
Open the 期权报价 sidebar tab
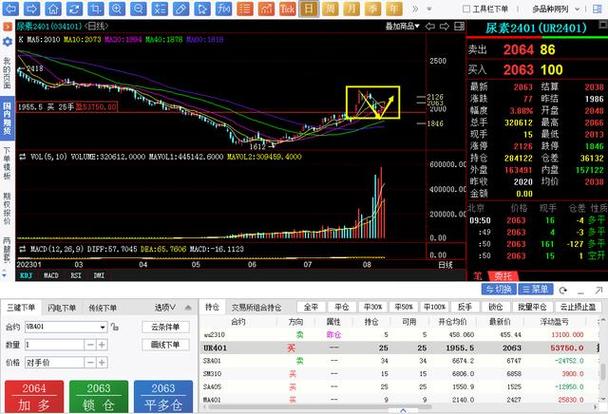pyautogui.click(x=7, y=208)
